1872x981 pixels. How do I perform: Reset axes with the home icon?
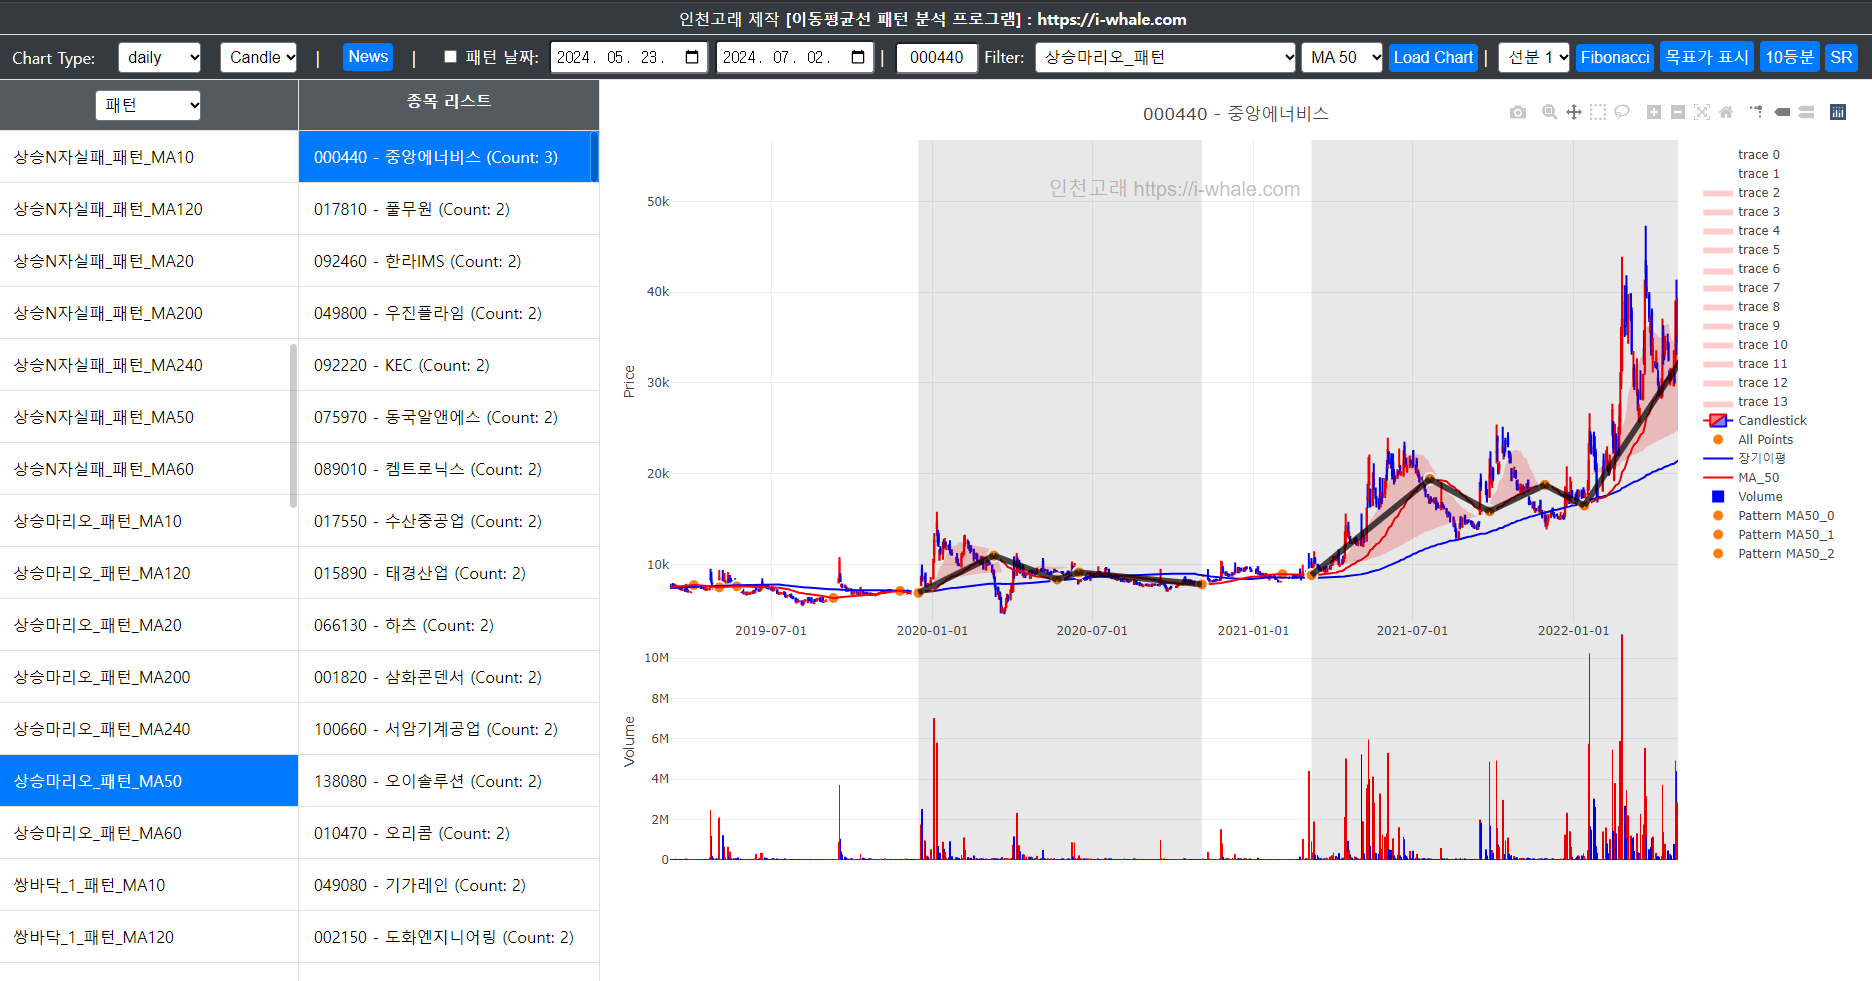[1726, 112]
